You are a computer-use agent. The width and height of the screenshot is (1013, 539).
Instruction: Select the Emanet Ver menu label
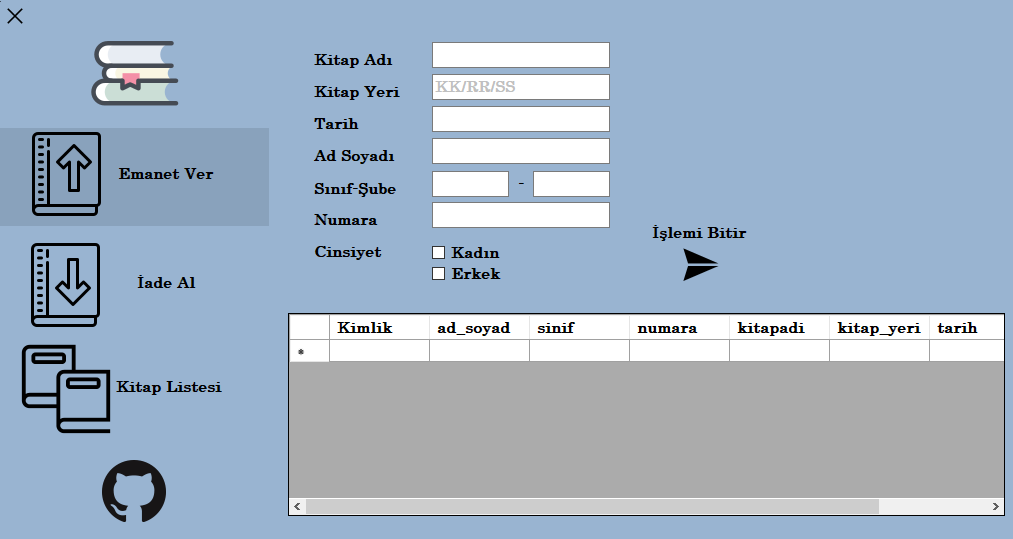tap(166, 174)
